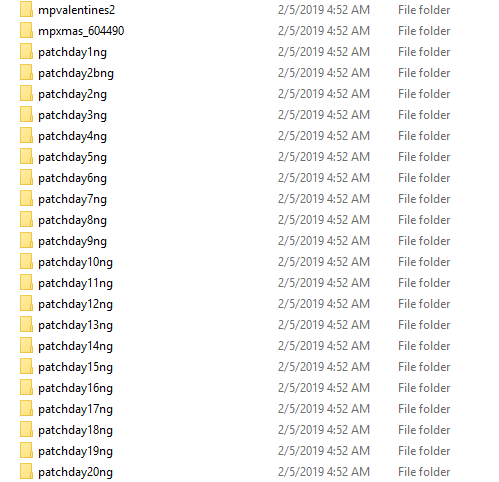
Task: Click the mpxmas_604490 folder icon
Action: [26, 30]
